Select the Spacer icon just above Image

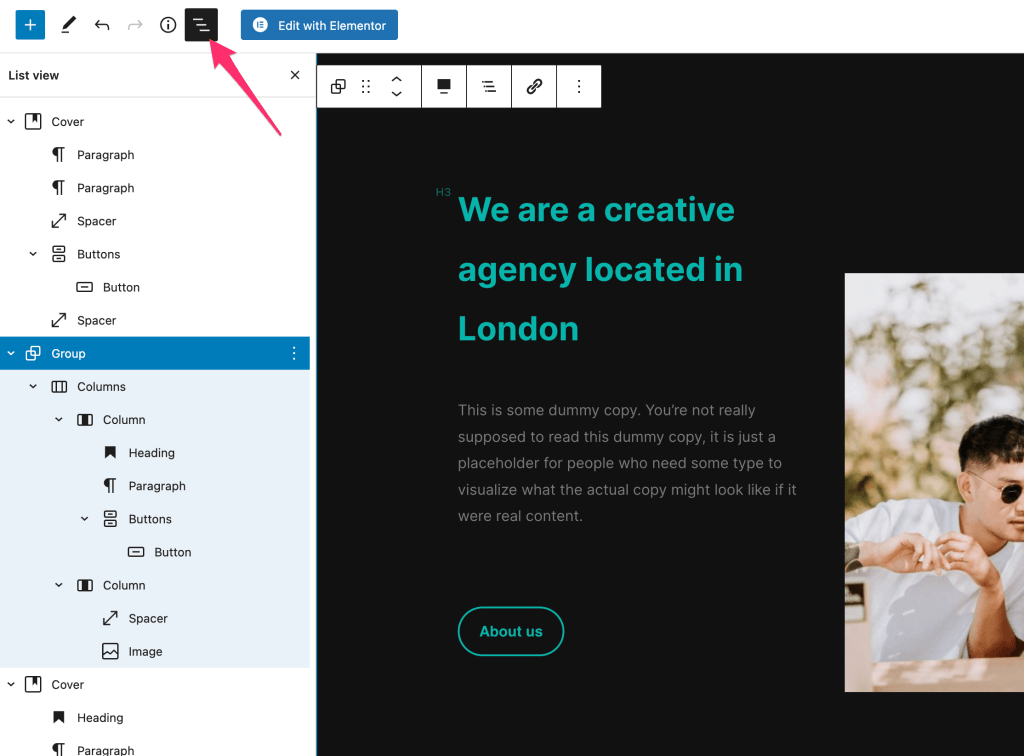coord(110,618)
